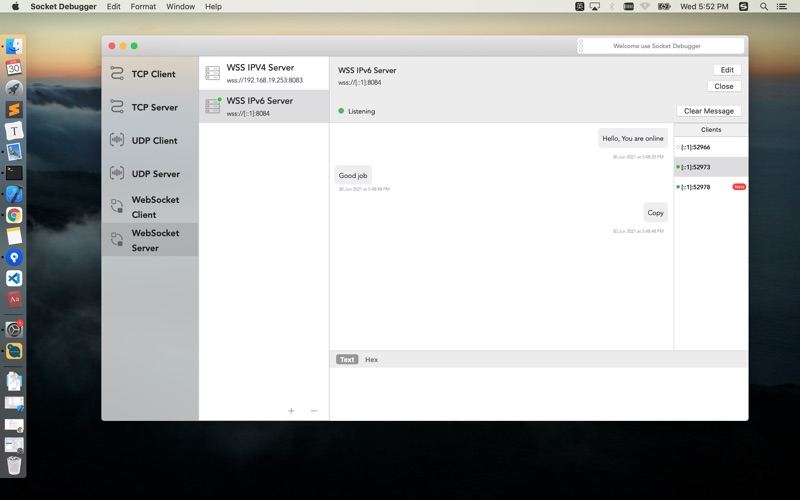Close the WSS IPv6 Server connection
The height and width of the screenshot is (500, 800).
pos(724,86)
